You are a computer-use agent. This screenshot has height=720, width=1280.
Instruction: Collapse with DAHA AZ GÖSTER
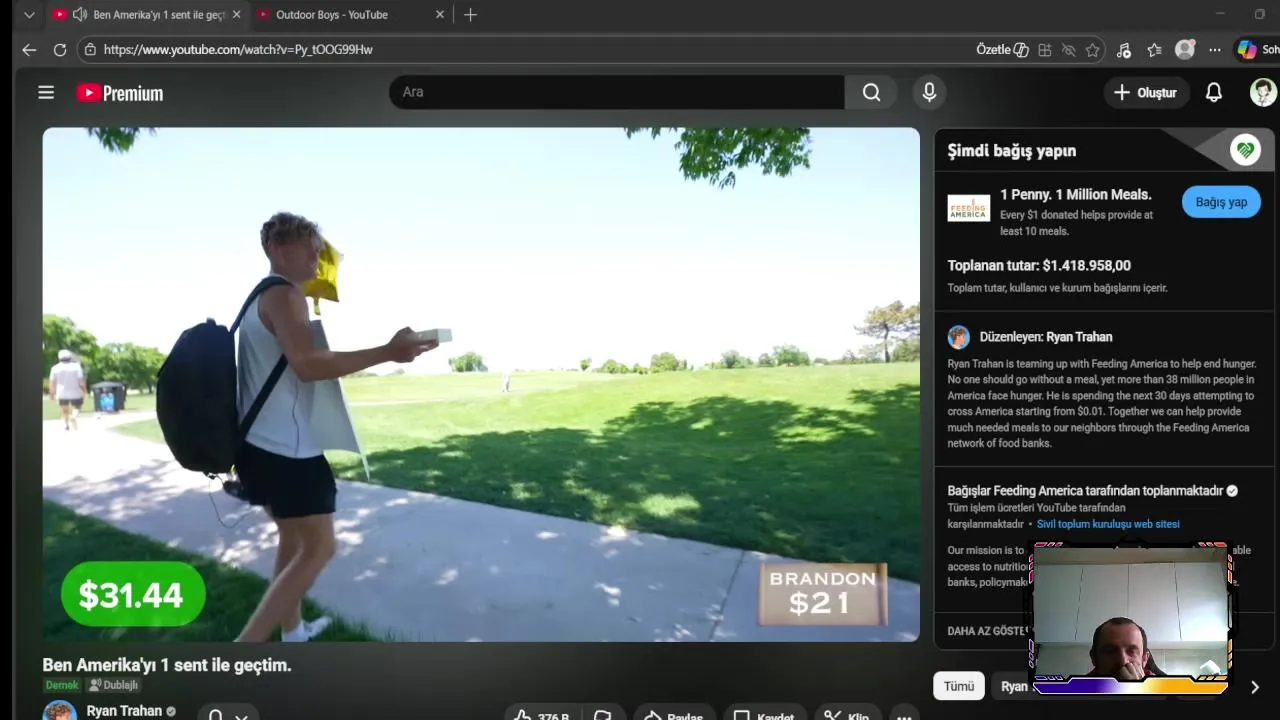click(988, 631)
